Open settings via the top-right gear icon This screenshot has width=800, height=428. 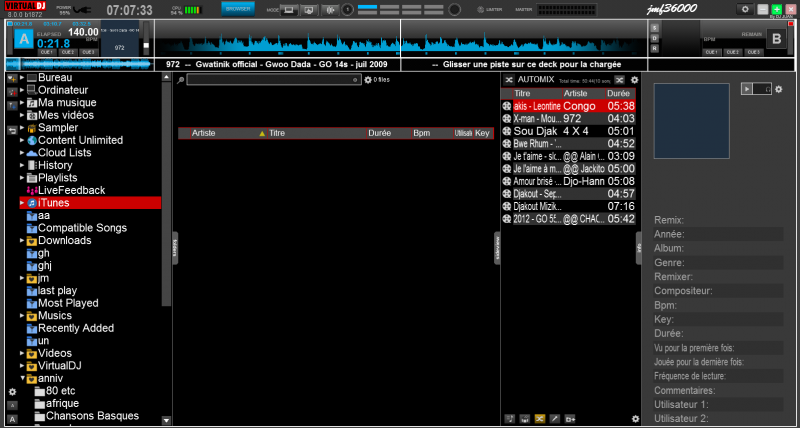point(745,9)
